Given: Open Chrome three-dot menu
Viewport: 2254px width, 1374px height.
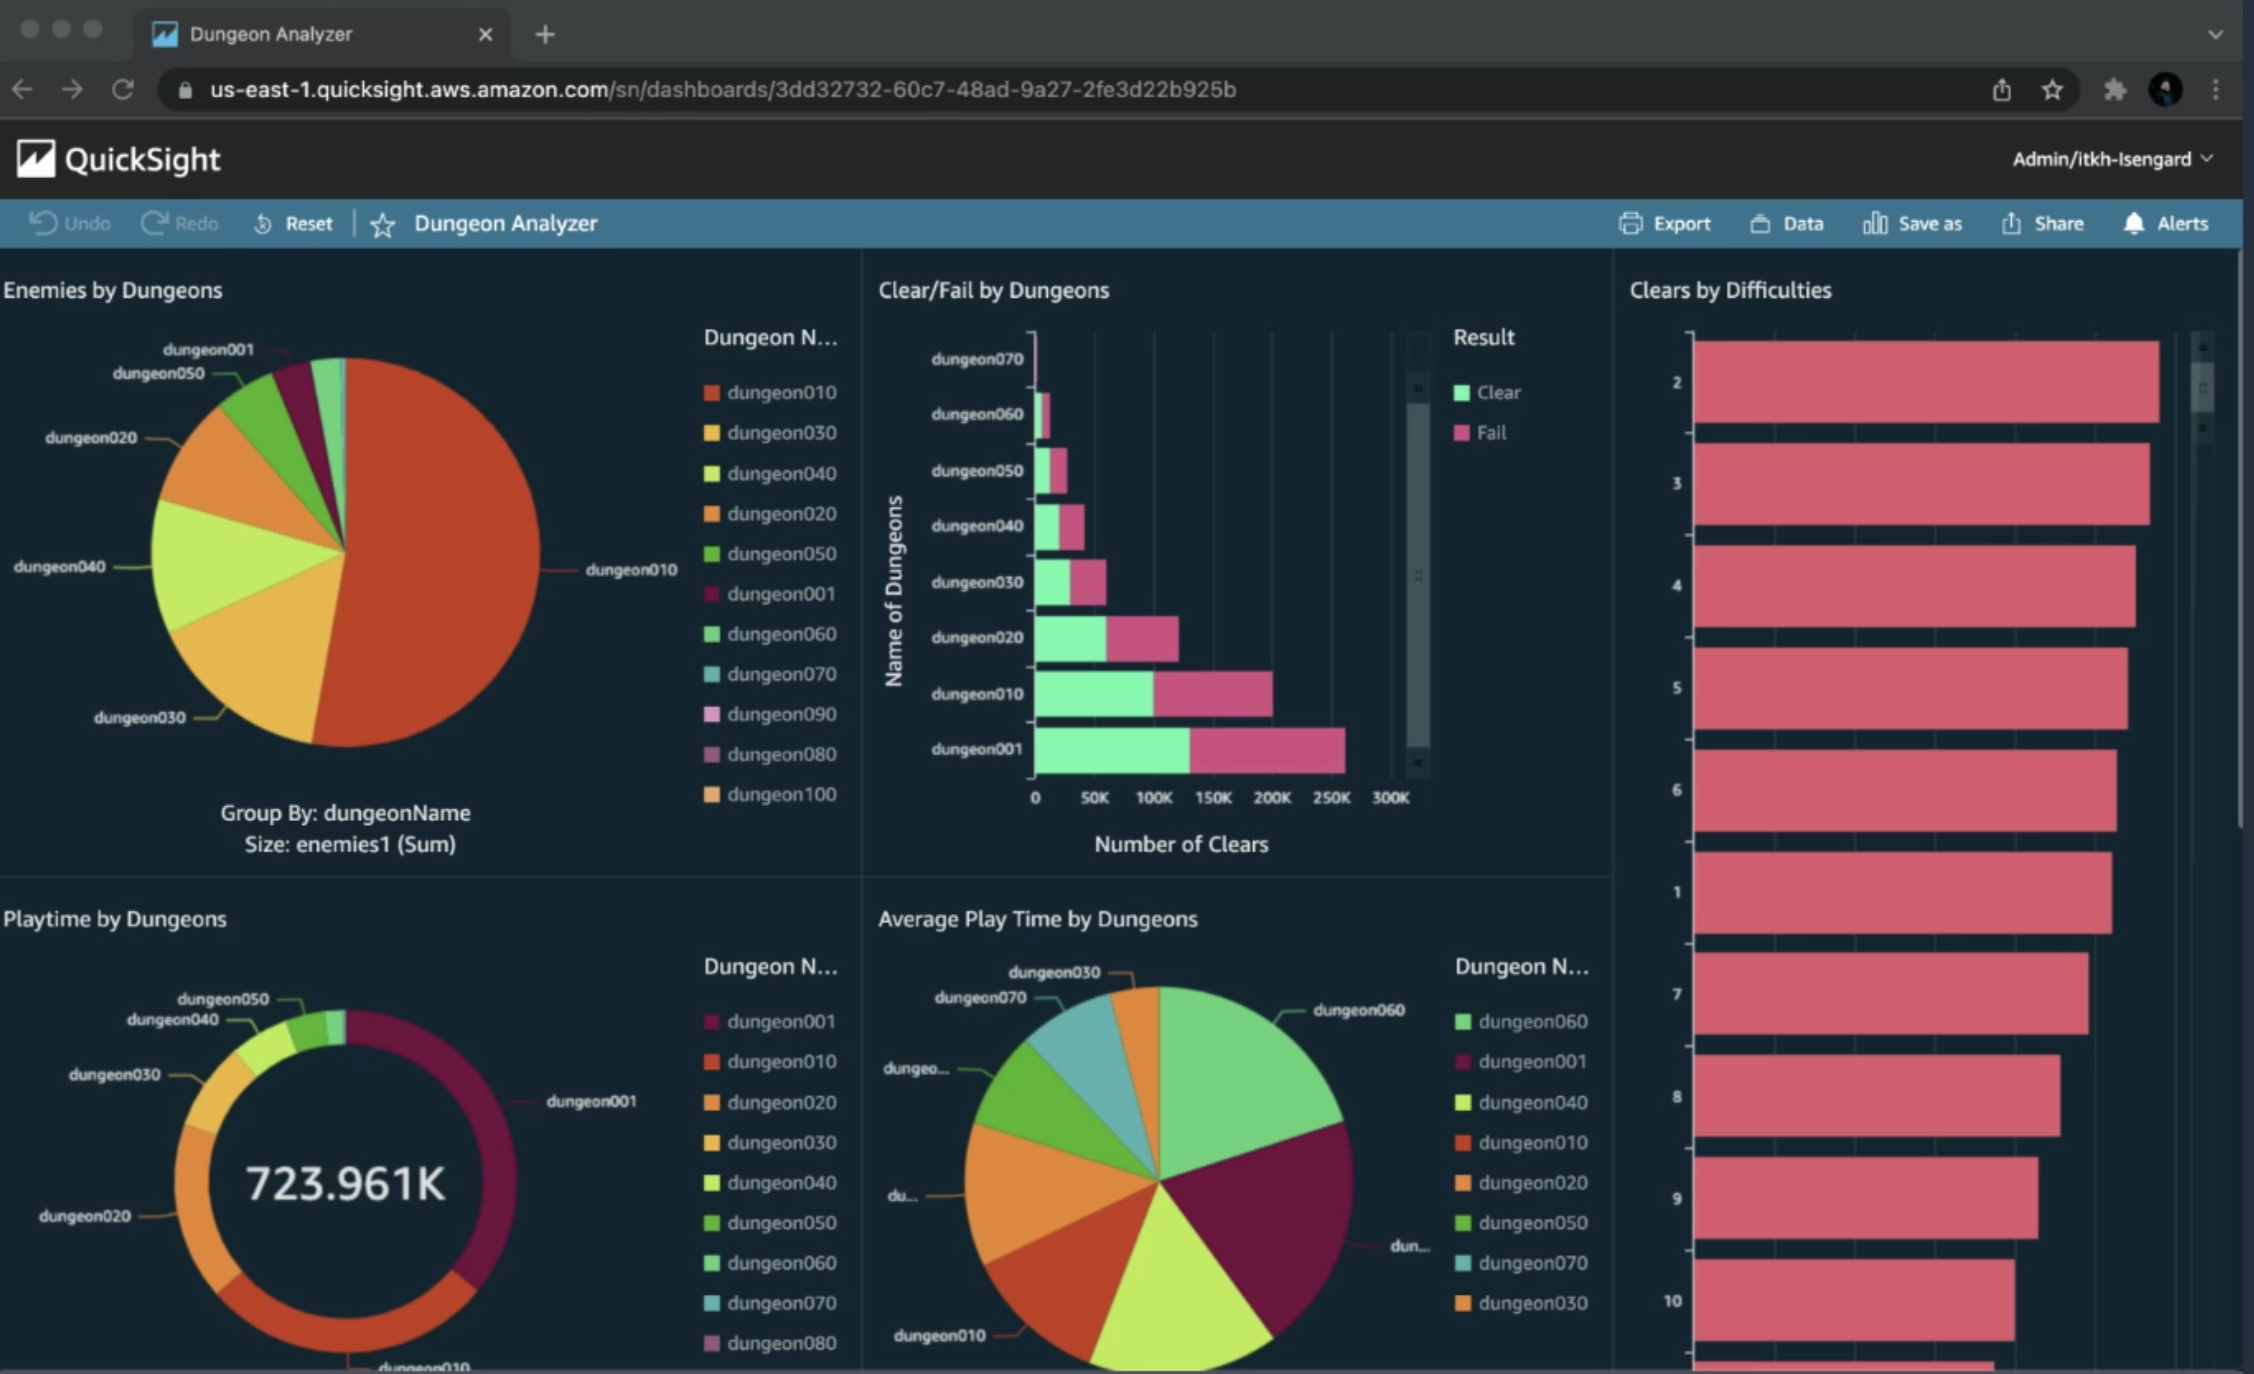Looking at the screenshot, I should [2215, 90].
